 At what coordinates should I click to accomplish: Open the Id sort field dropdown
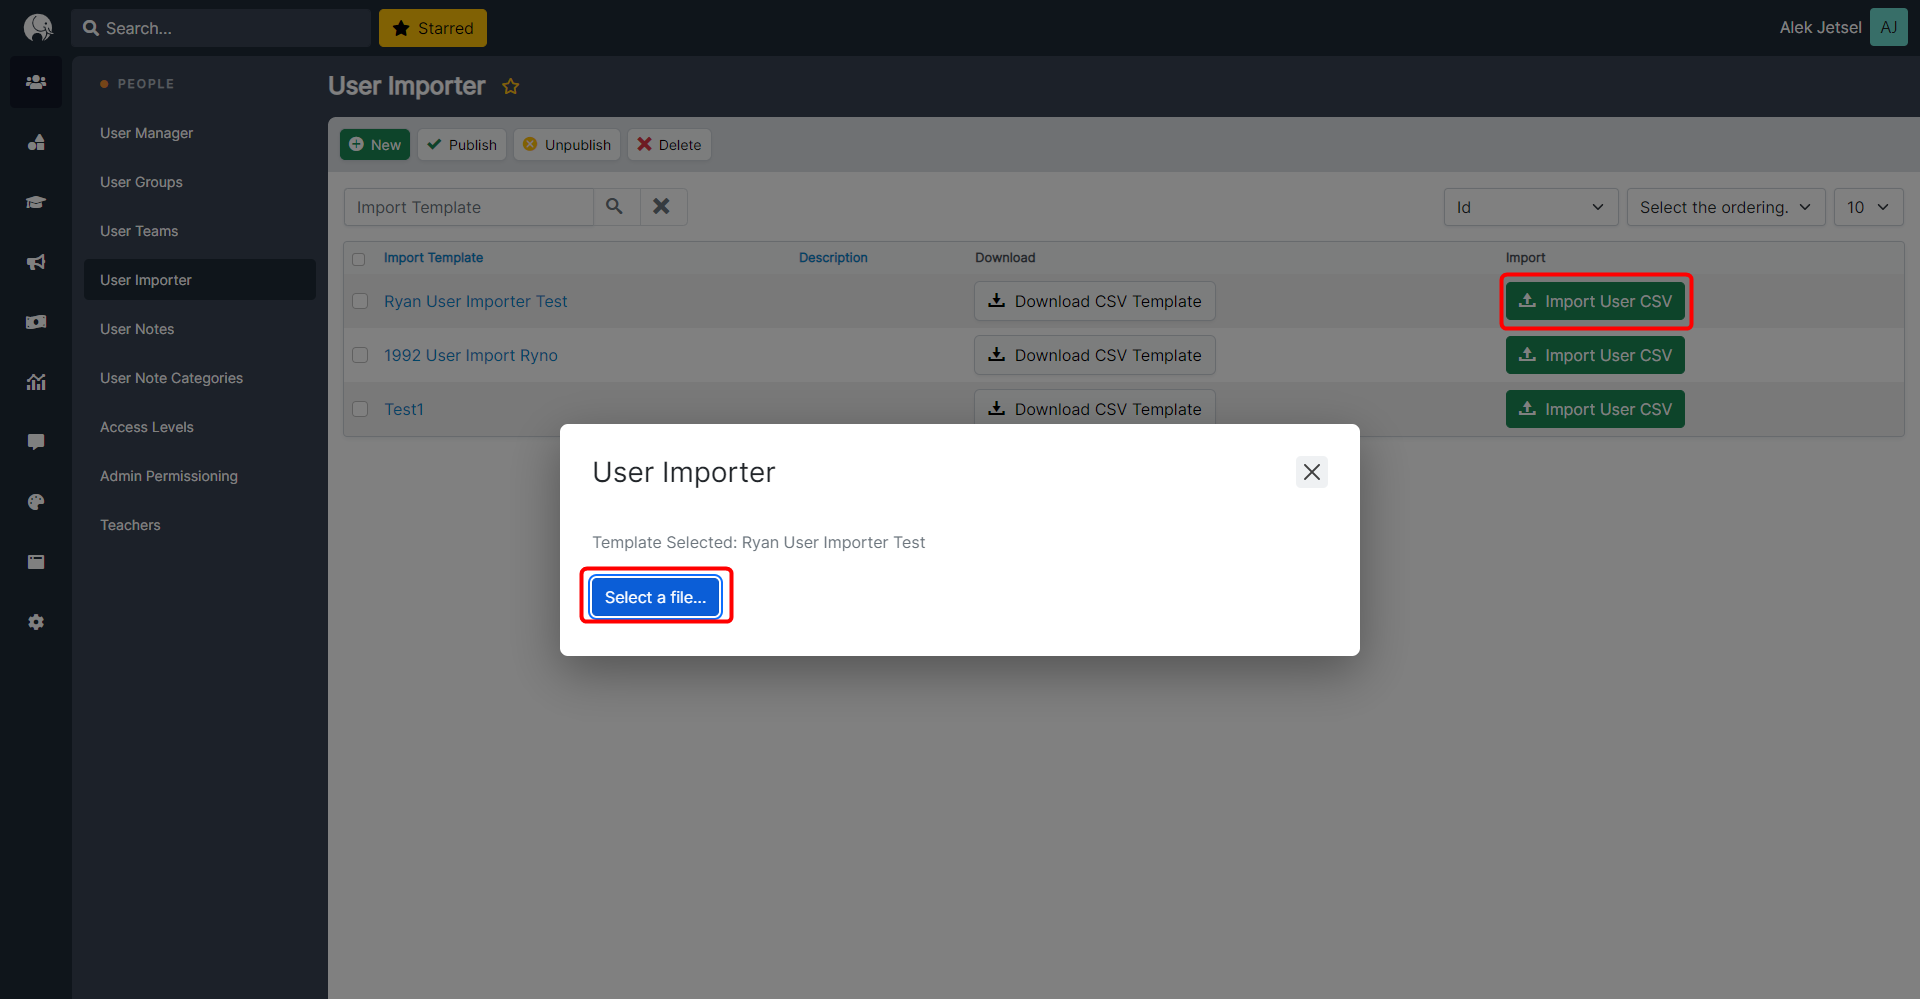tap(1531, 207)
